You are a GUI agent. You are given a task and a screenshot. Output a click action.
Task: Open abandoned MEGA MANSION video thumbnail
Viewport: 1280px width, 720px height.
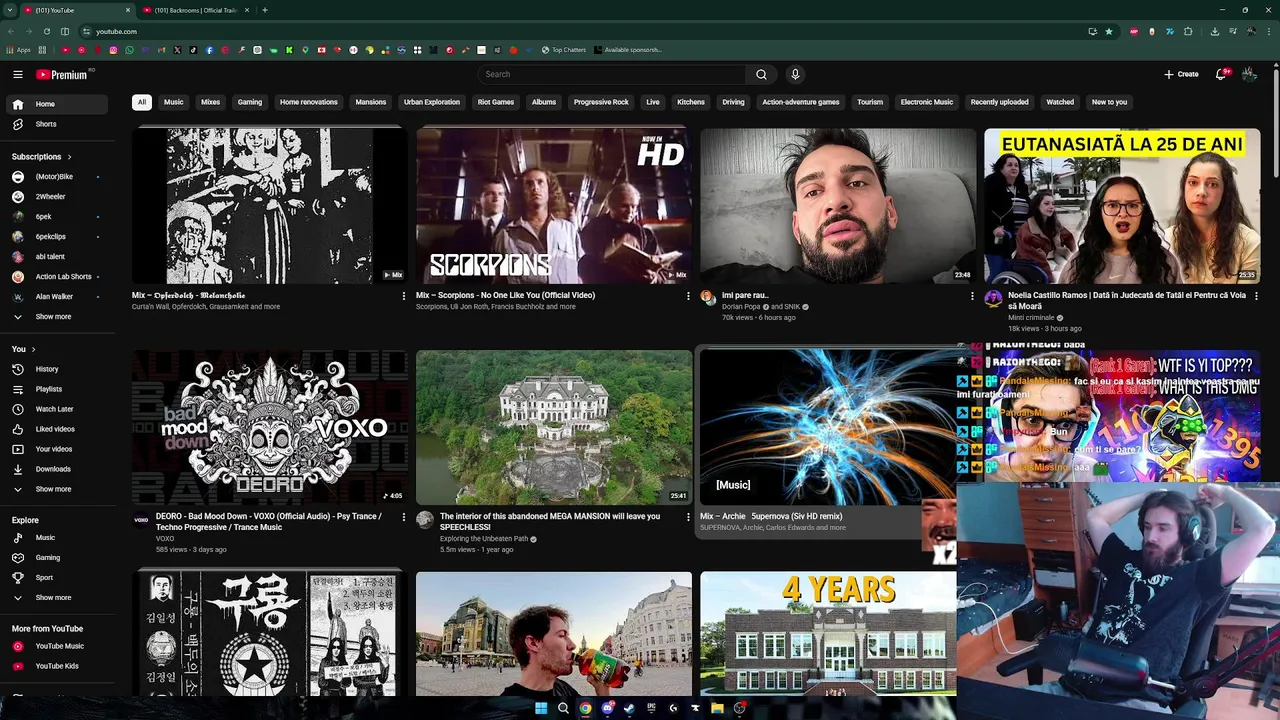pyautogui.click(x=554, y=427)
